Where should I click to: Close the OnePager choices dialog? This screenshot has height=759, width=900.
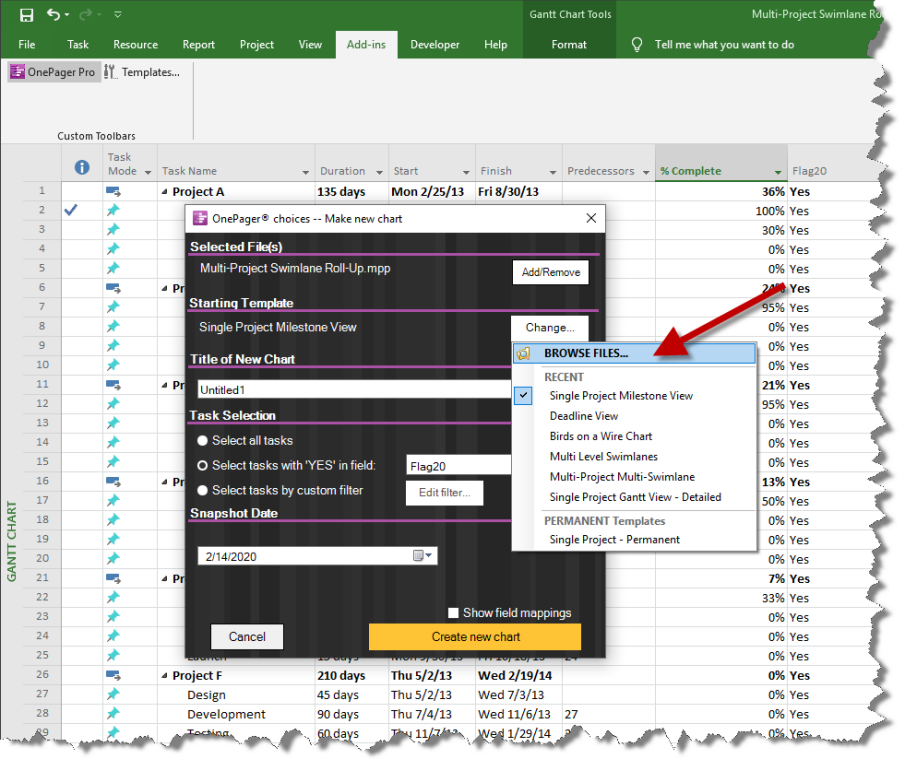coord(591,218)
